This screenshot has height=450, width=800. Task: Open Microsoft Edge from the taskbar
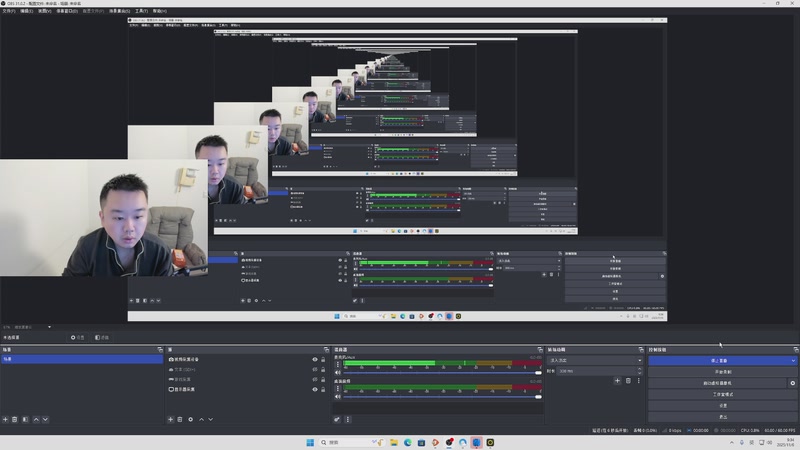pos(408,442)
